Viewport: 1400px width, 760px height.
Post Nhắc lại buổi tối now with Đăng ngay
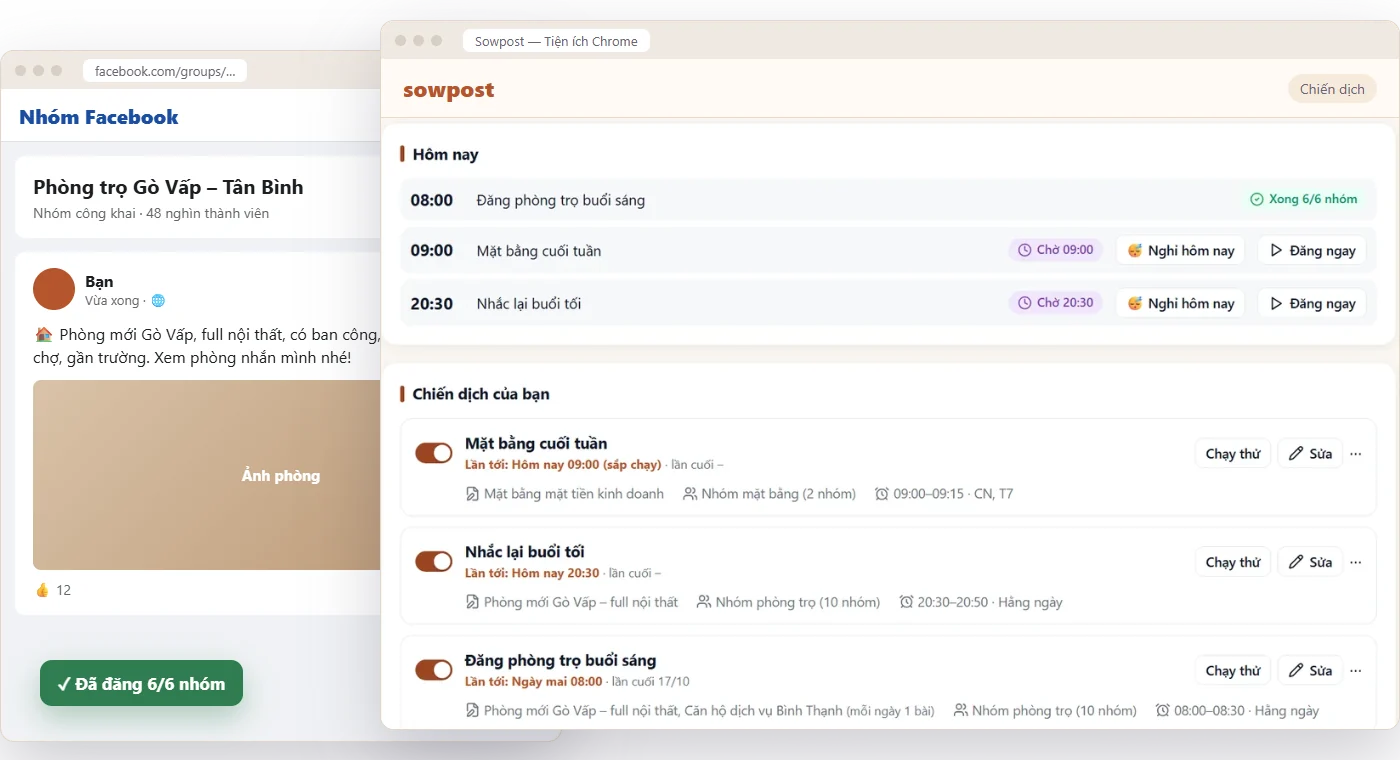tap(1312, 303)
